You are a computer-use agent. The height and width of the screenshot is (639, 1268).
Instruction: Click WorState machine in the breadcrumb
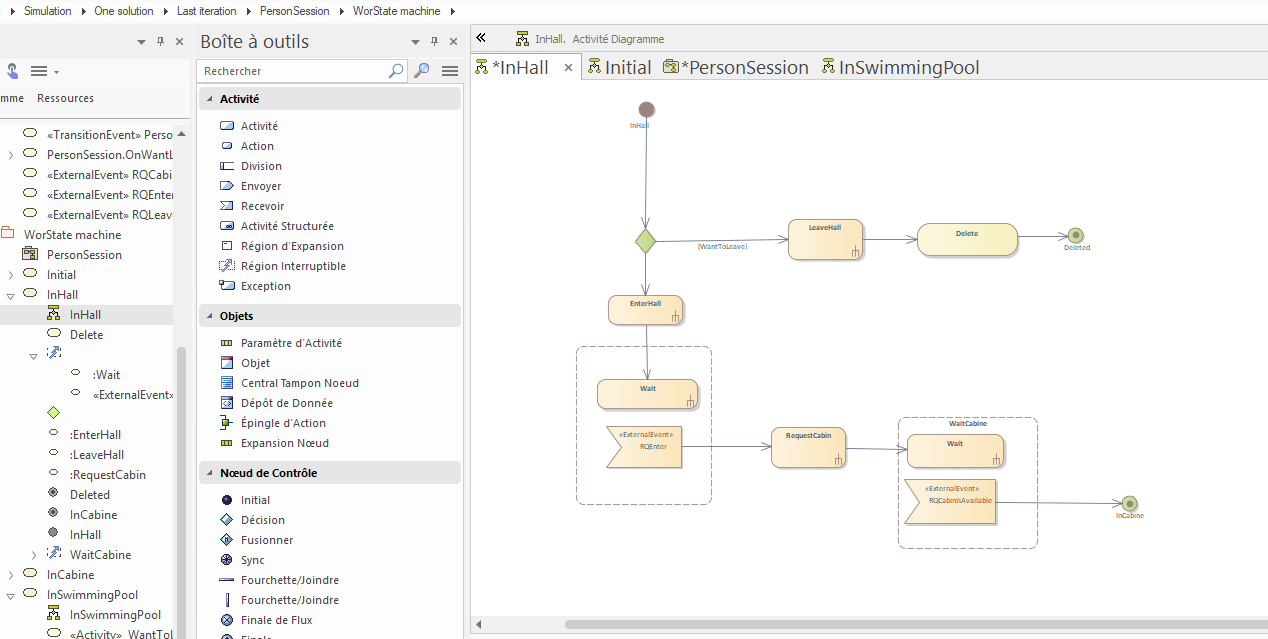(399, 11)
